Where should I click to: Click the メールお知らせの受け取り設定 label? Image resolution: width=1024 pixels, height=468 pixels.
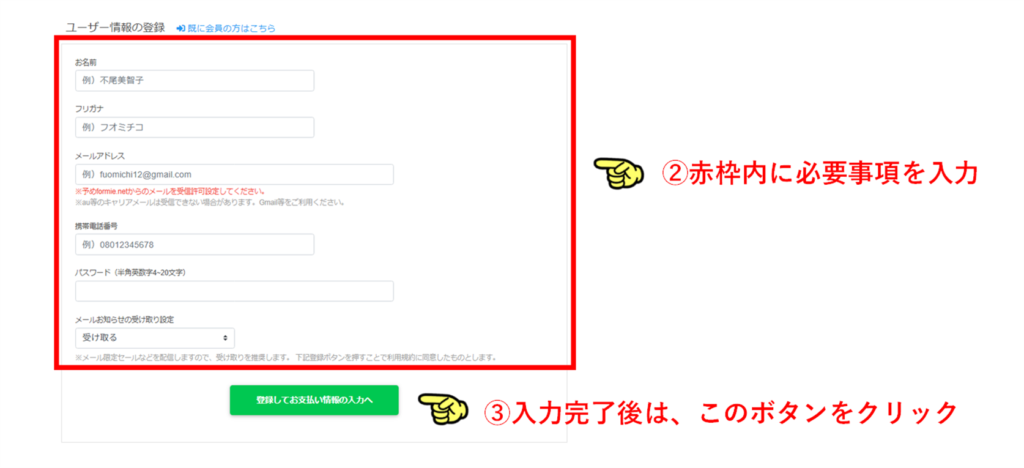[x=124, y=320]
